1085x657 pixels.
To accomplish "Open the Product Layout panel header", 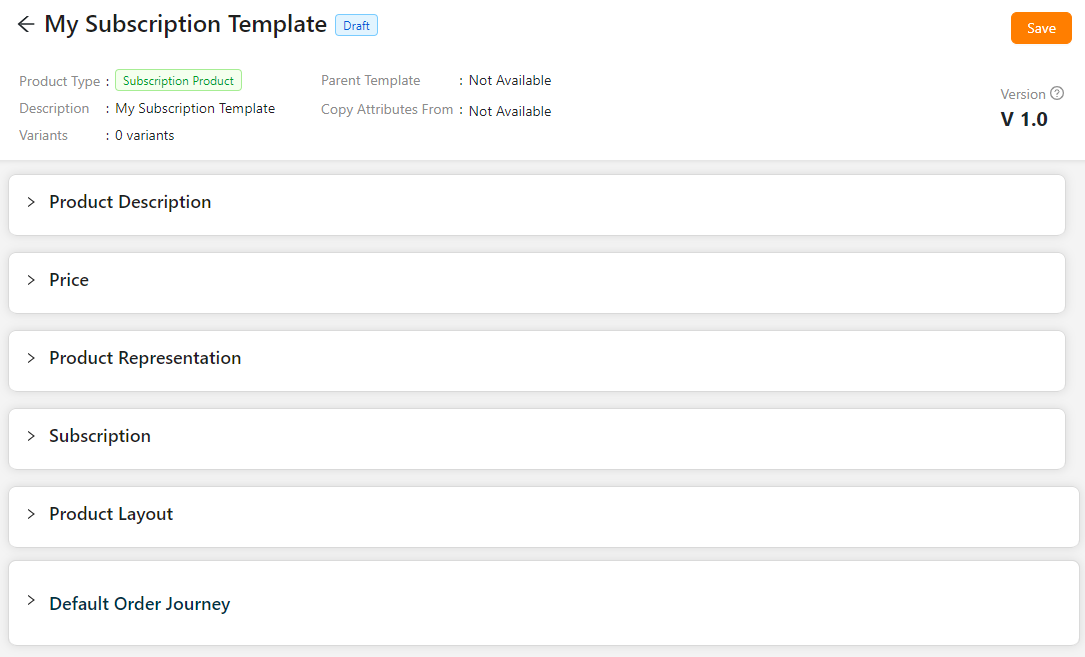I will (111, 514).
